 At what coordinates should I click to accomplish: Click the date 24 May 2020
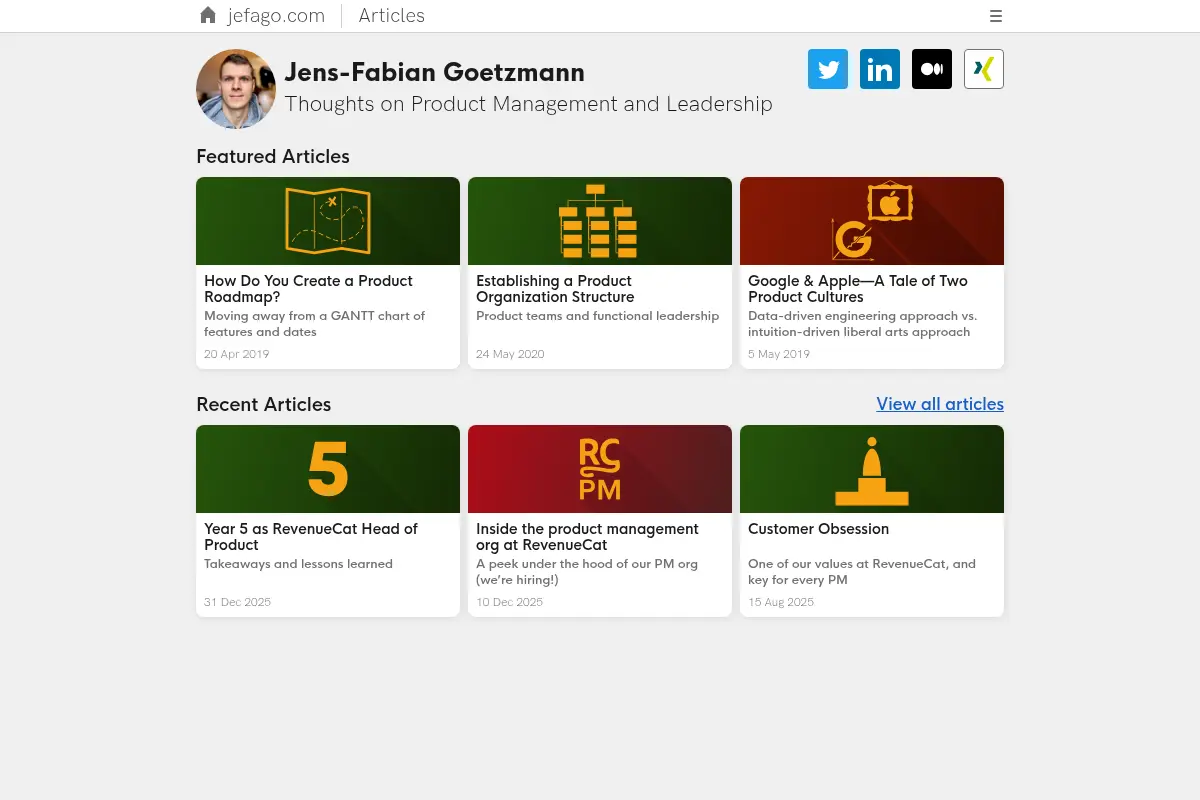tap(510, 354)
